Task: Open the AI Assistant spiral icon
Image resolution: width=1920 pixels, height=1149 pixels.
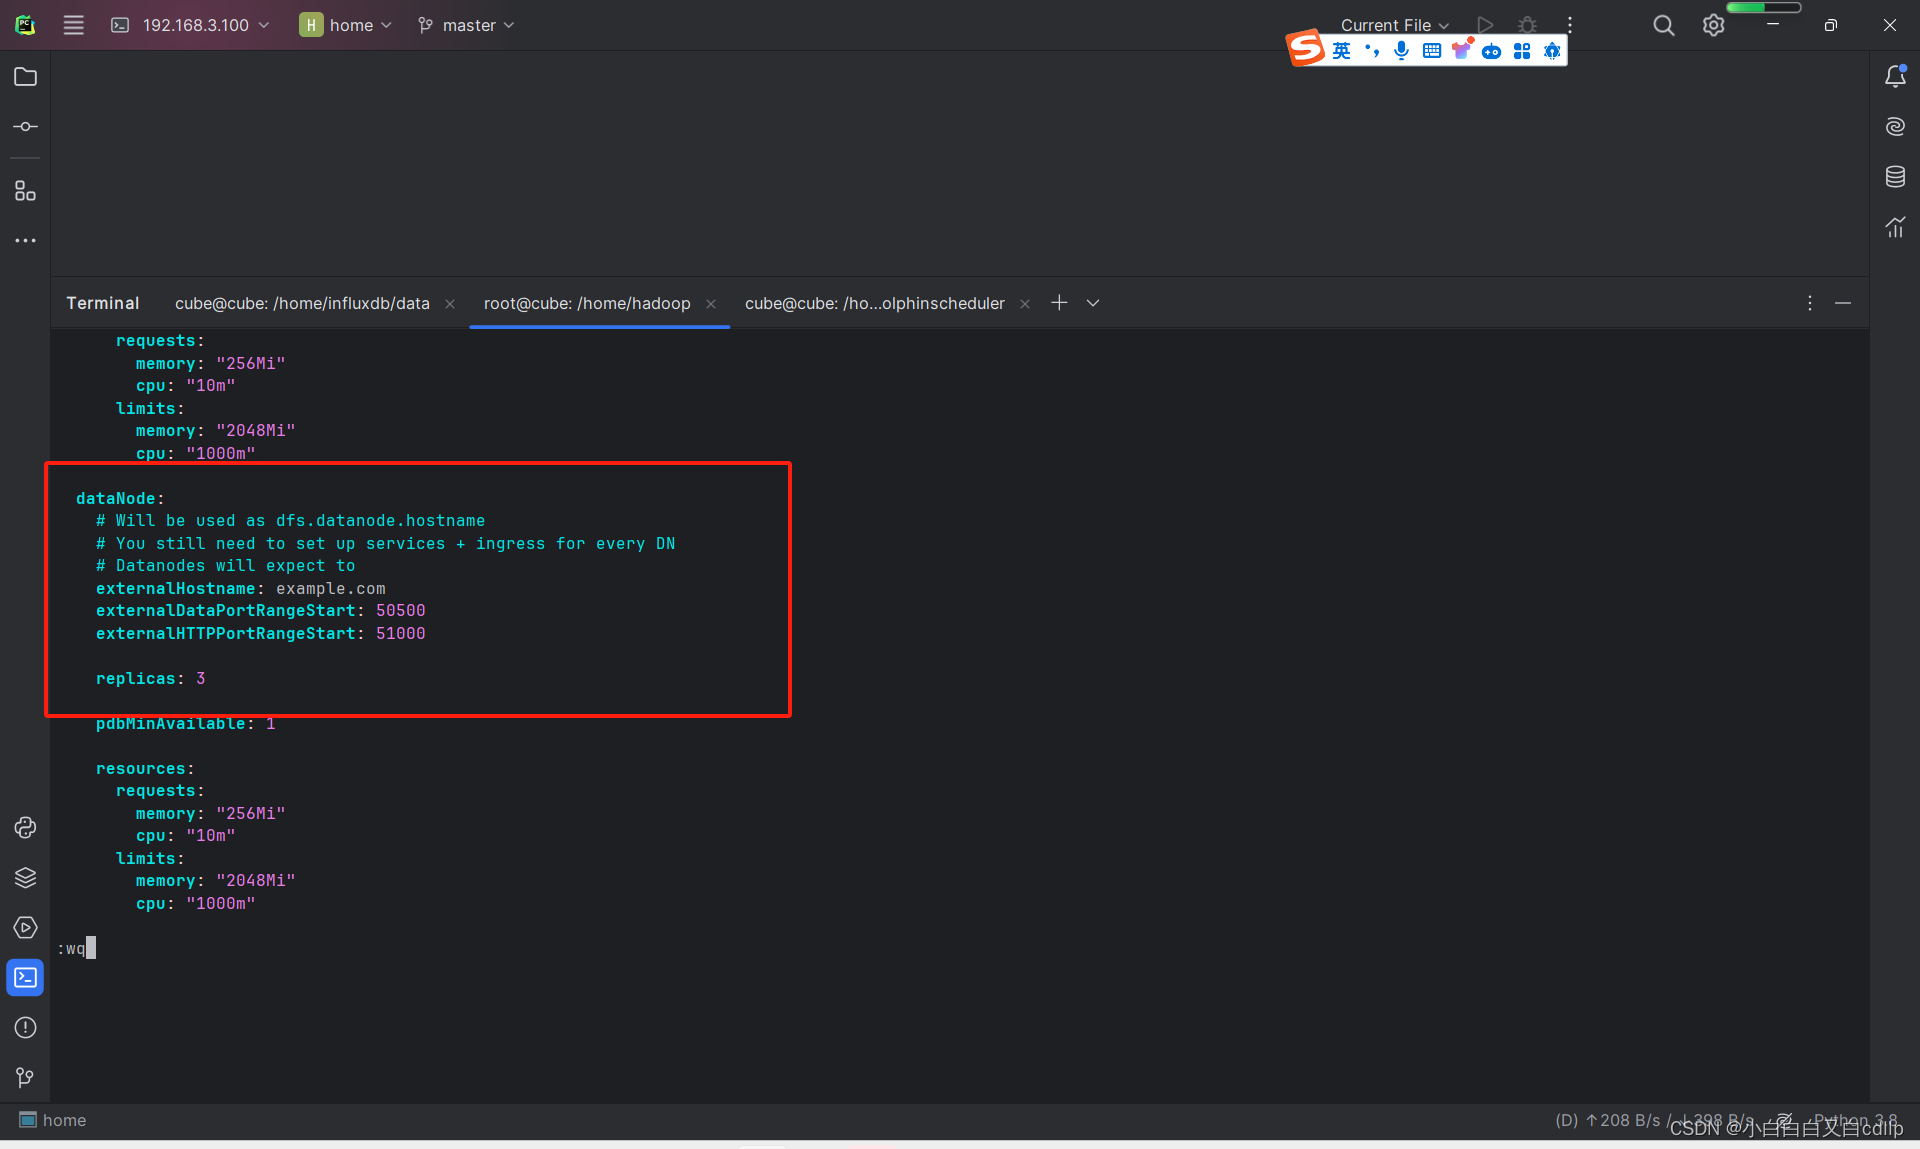Action: 1895,127
